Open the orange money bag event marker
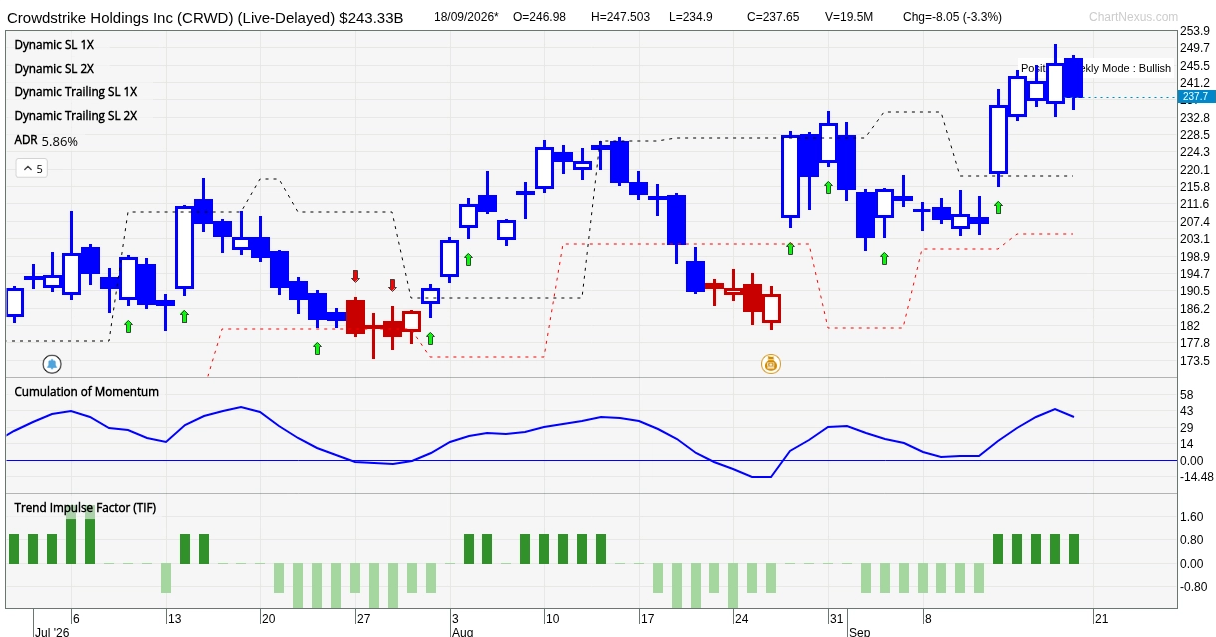1216x637 pixels. 770,364
